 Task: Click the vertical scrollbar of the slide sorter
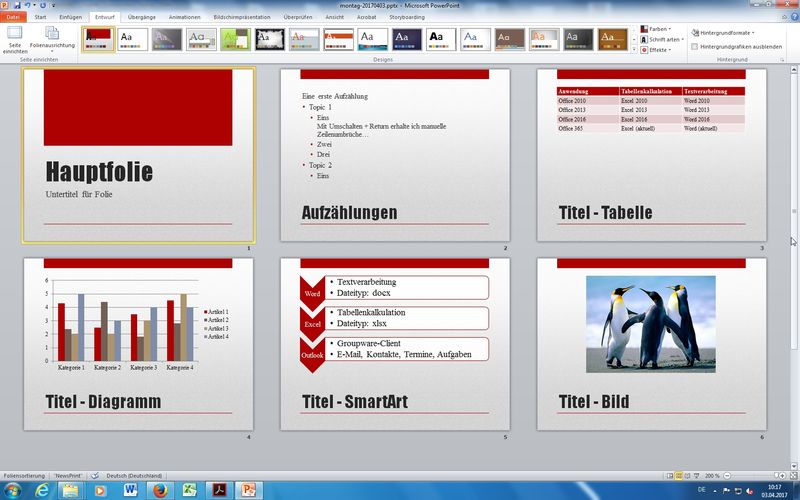(794, 268)
